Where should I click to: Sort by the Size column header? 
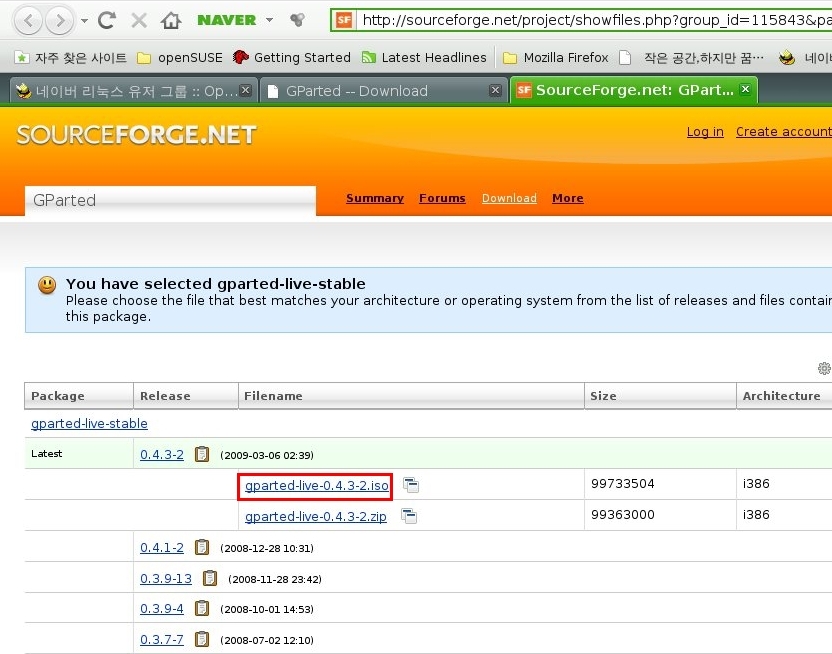(660, 396)
